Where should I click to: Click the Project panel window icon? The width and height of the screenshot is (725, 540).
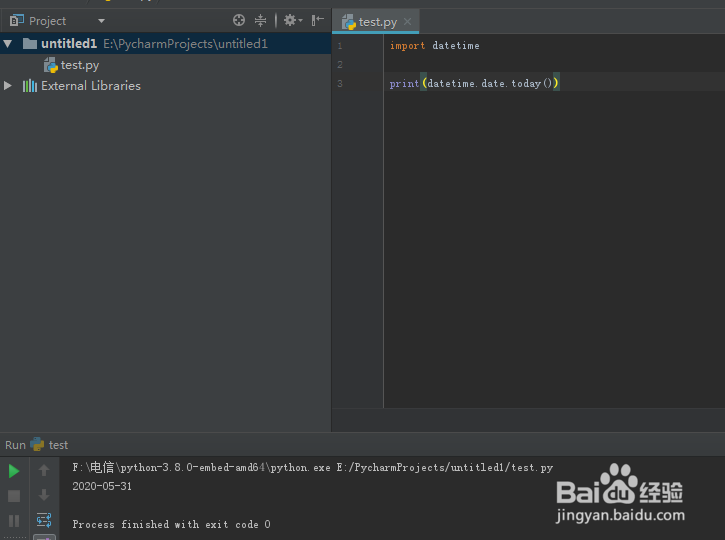17,20
